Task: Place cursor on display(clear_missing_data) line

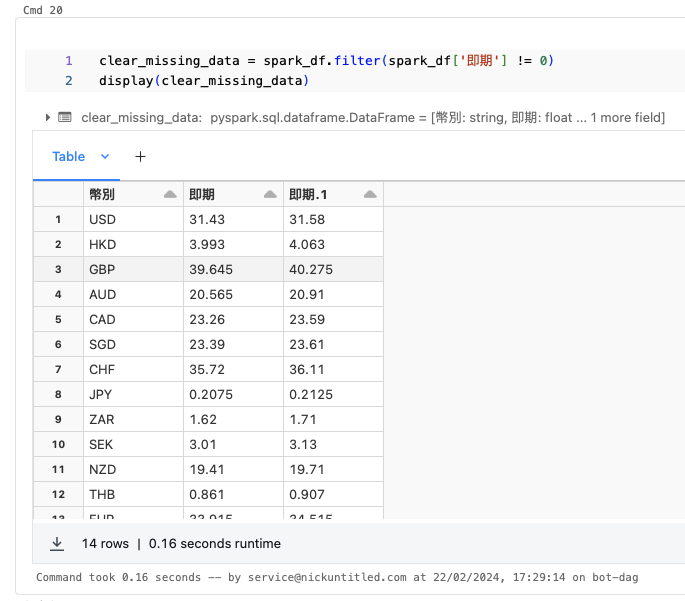Action: tap(204, 80)
